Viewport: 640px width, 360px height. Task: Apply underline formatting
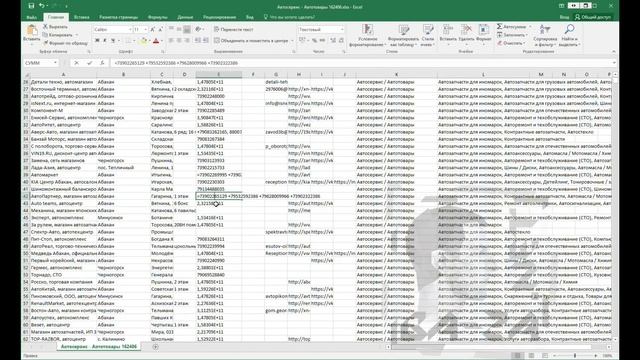click(113, 40)
